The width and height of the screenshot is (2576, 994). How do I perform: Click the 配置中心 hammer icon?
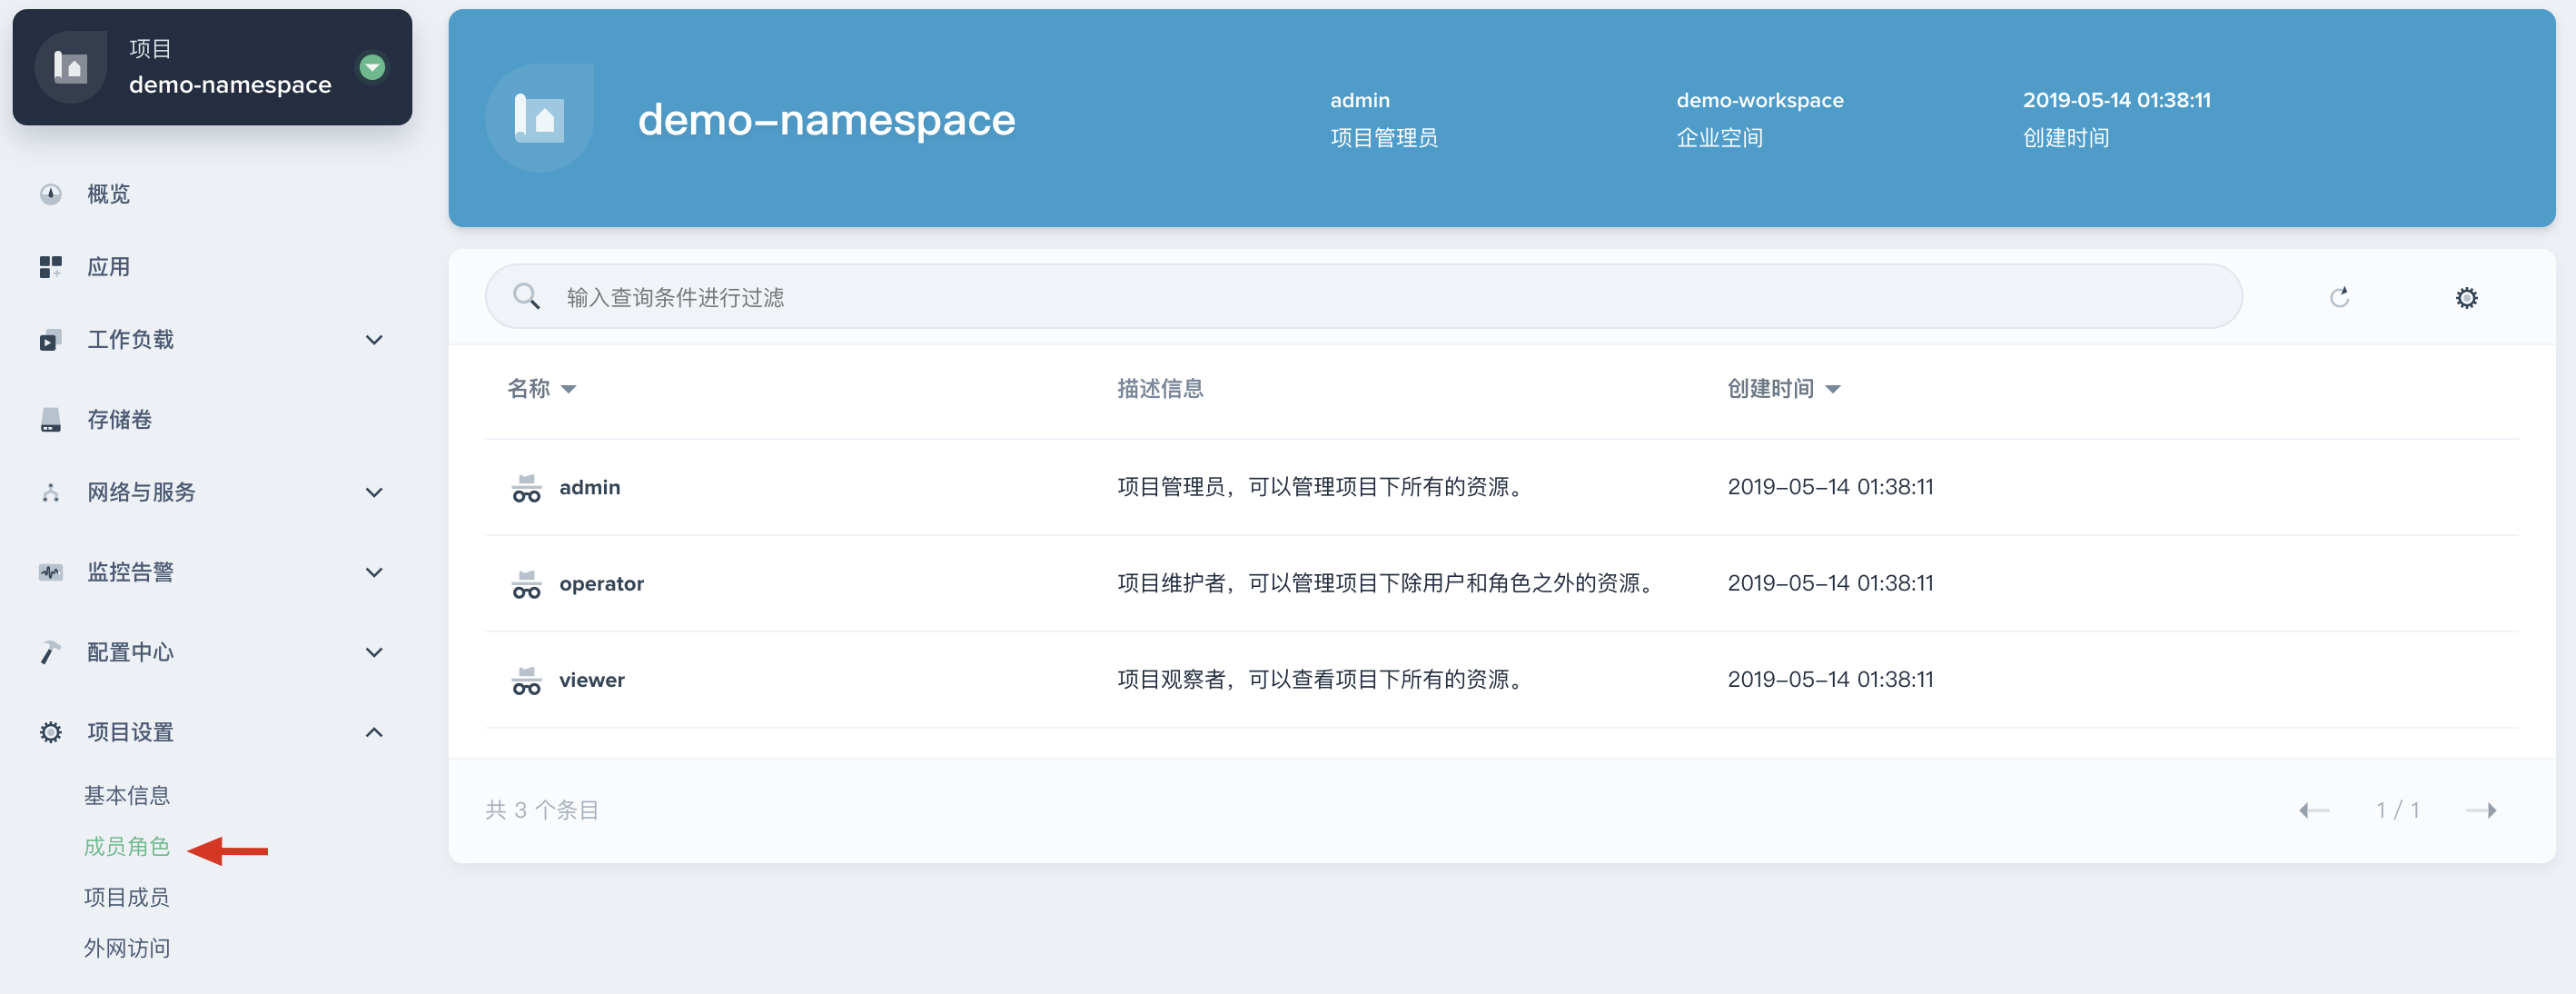point(50,652)
